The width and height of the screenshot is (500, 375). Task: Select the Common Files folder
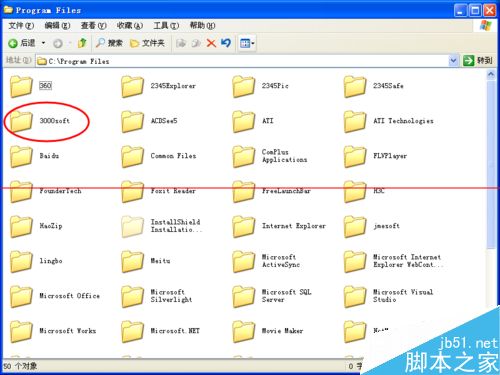tap(158, 156)
